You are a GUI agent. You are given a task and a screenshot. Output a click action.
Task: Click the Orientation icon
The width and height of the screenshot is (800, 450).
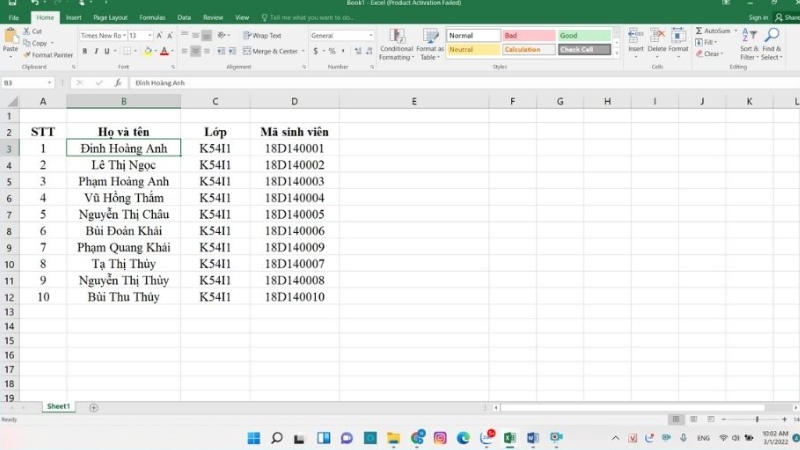tap(221, 35)
